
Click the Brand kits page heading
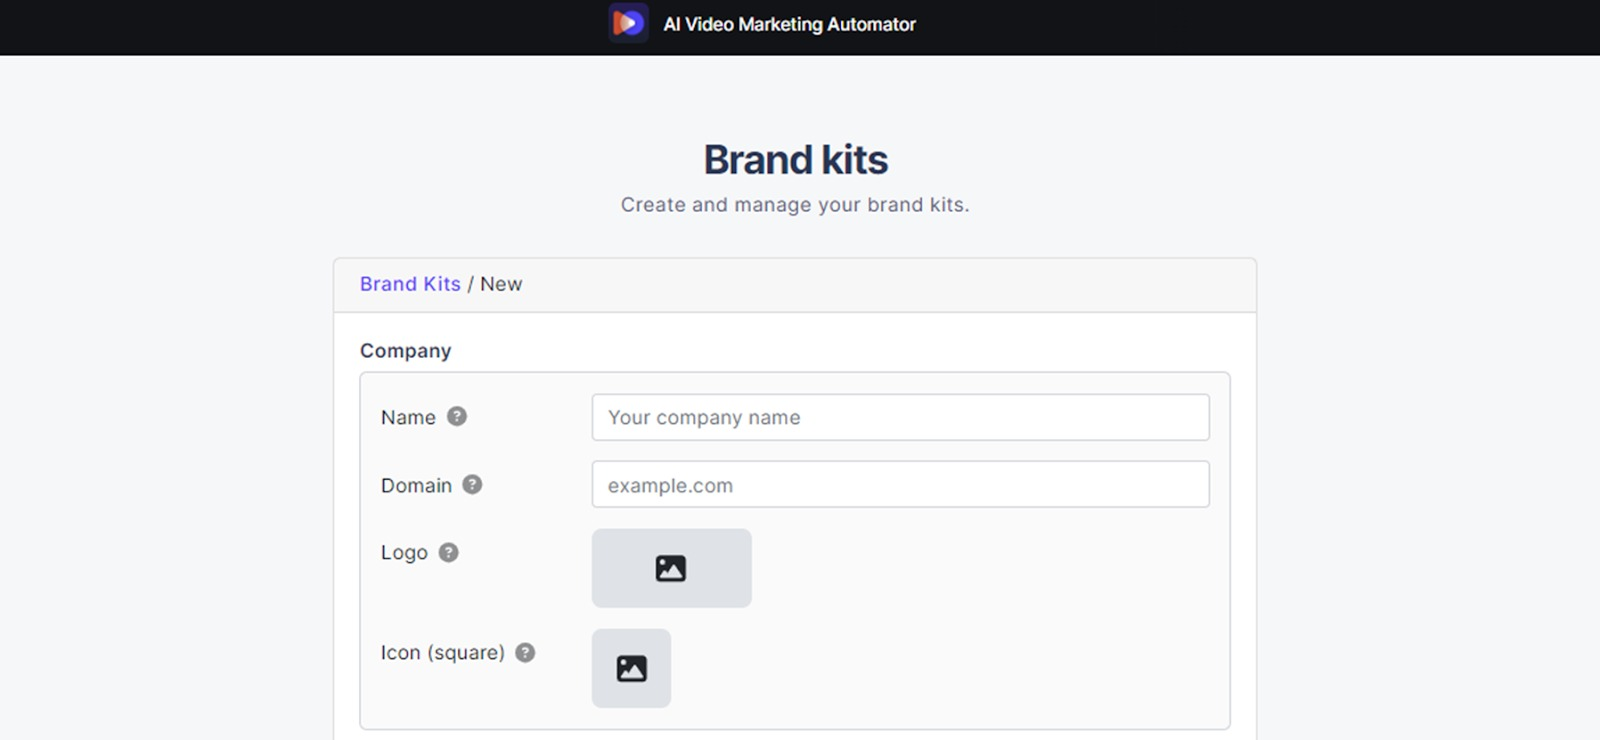pyautogui.click(x=795, y=160)
